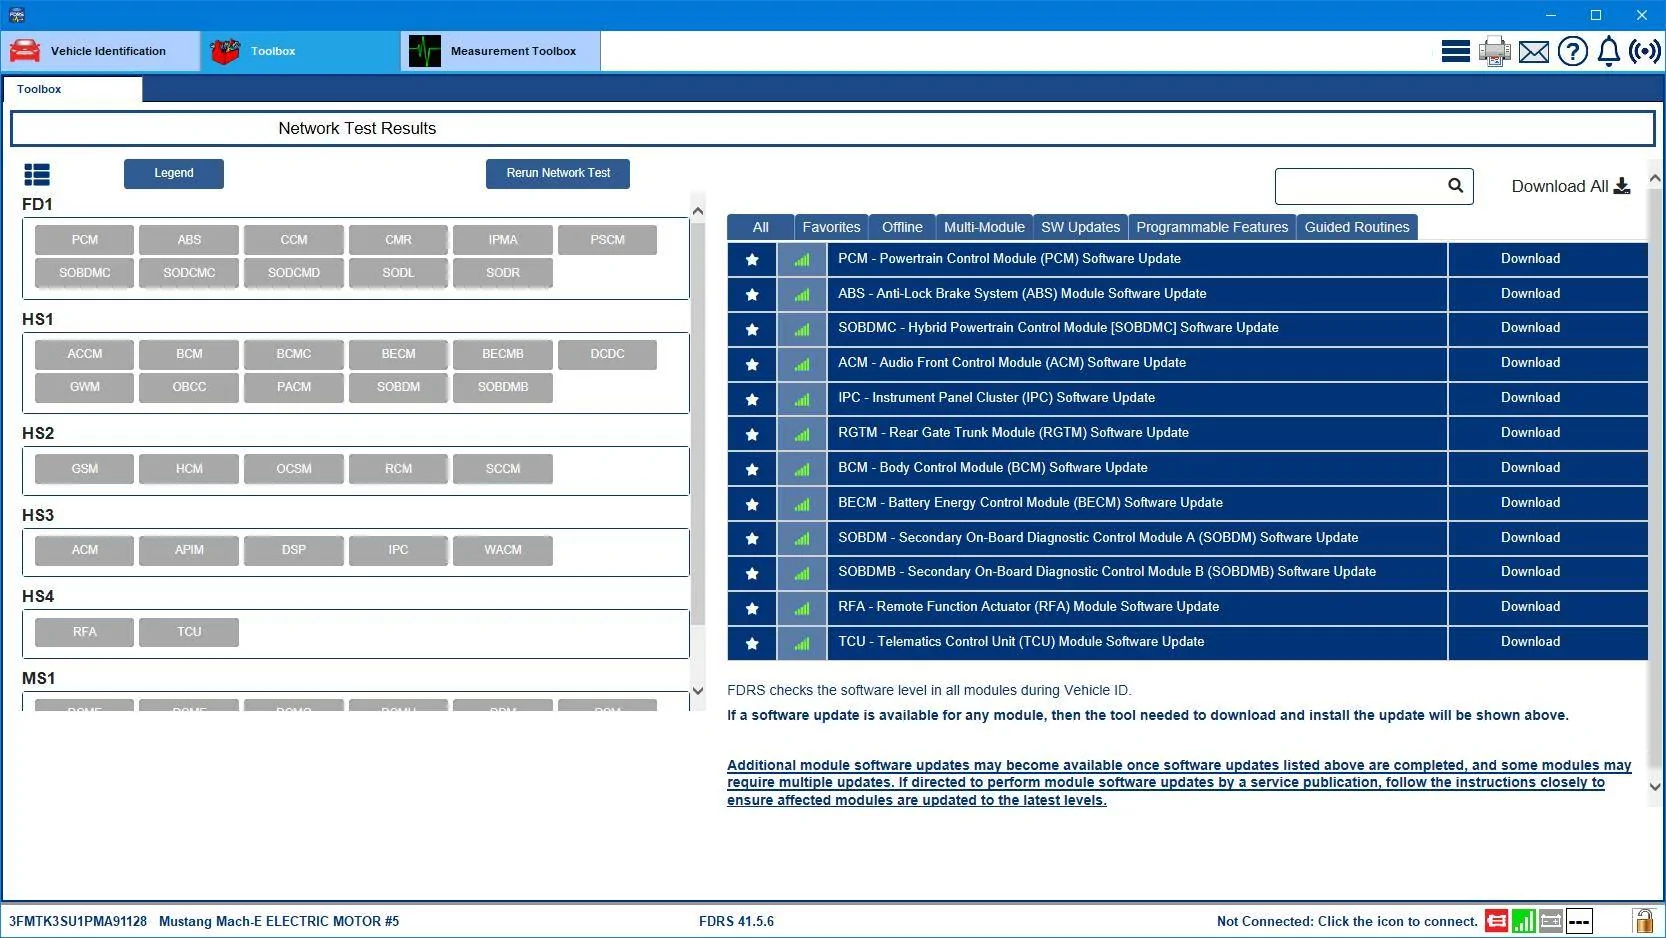Screen dimensions: 1666x938
Task: Switch to the Offline tab
Action: pyautogui.click(x=902, y=227)
